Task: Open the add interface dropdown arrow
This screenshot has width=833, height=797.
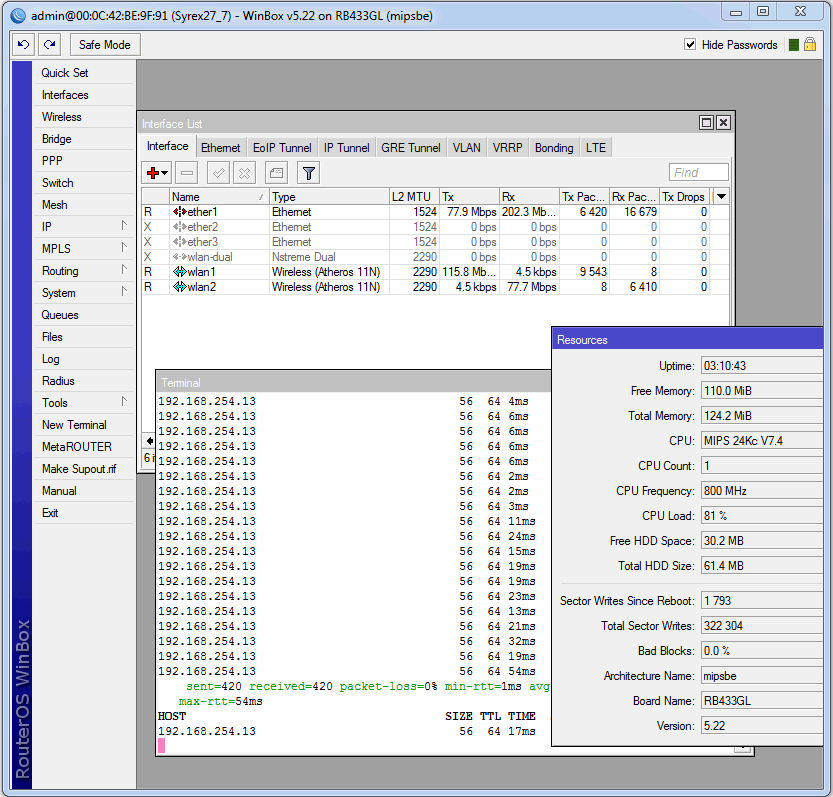Action: pyautogui.click(x=165, y=173)
